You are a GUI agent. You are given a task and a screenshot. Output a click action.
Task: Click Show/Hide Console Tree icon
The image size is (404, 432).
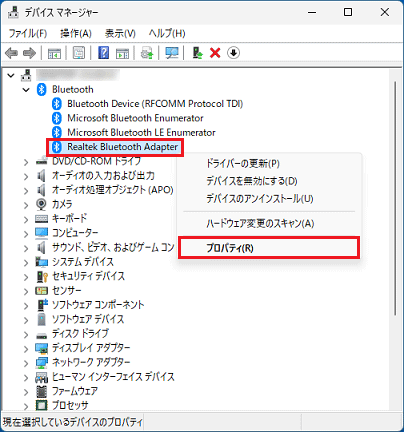54,53
